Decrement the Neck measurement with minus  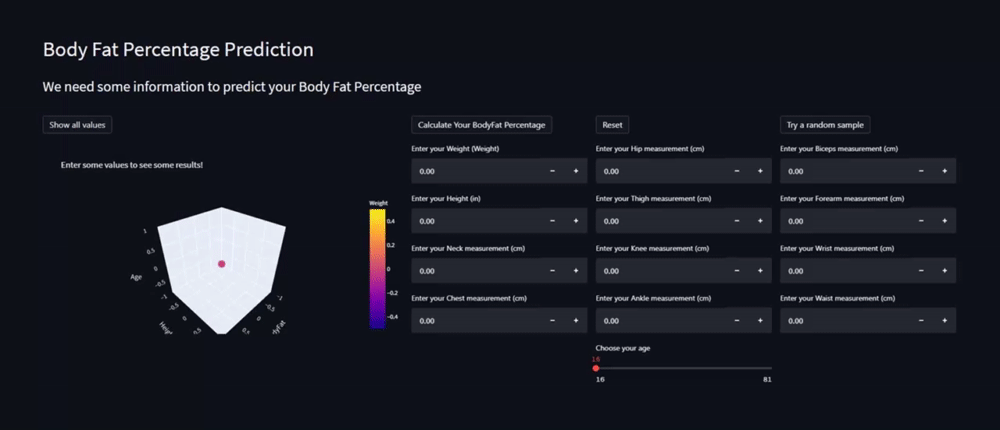tap(553, 270)
